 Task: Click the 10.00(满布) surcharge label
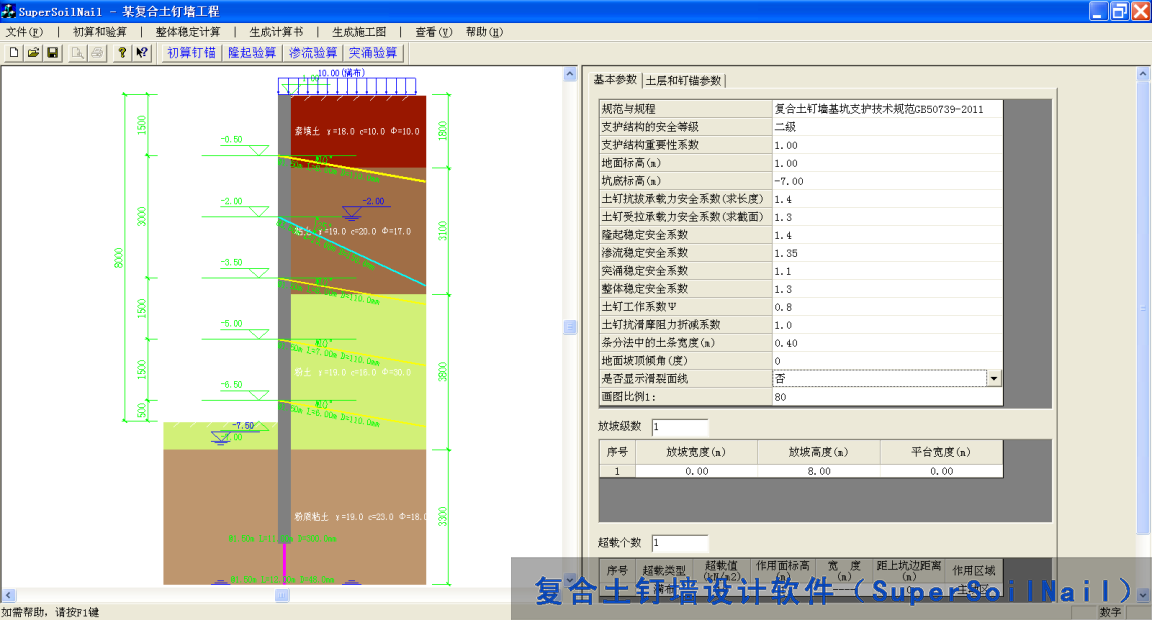tap(341, 73)
